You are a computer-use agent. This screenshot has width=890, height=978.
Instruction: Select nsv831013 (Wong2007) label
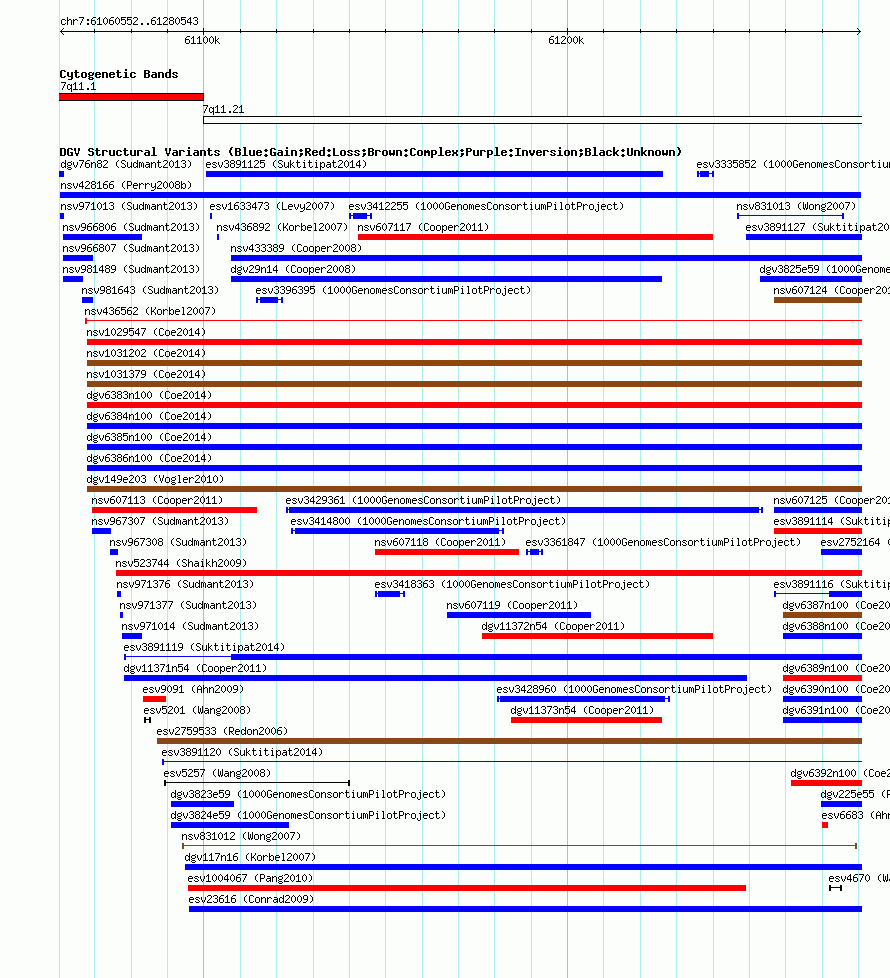pos(796,206)
